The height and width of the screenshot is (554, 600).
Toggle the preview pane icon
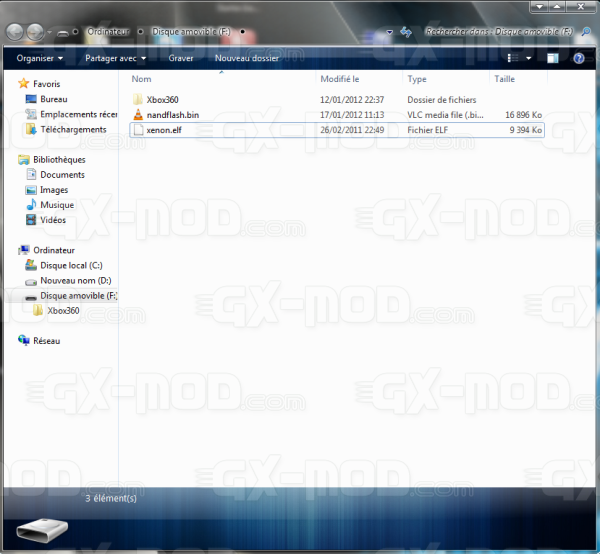point(553,58)
